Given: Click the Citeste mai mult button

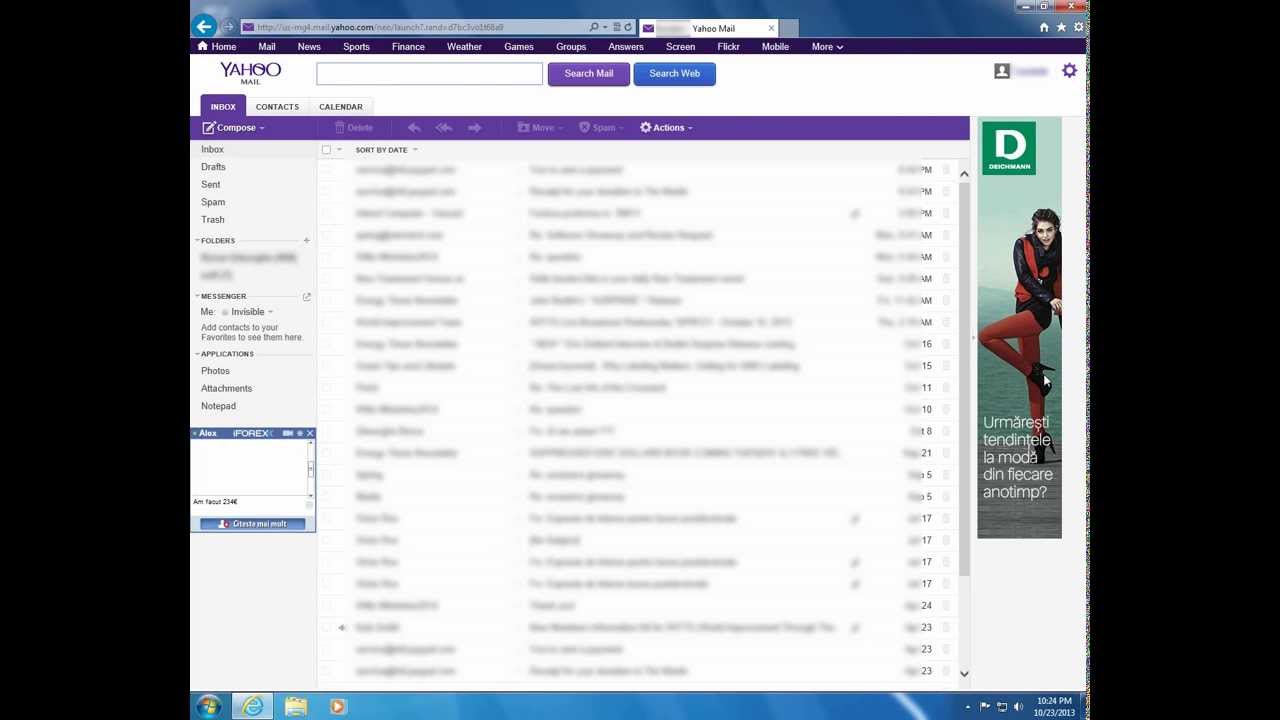Looking at the screenshot, I should pyautogui.click(x=252, y=524).
